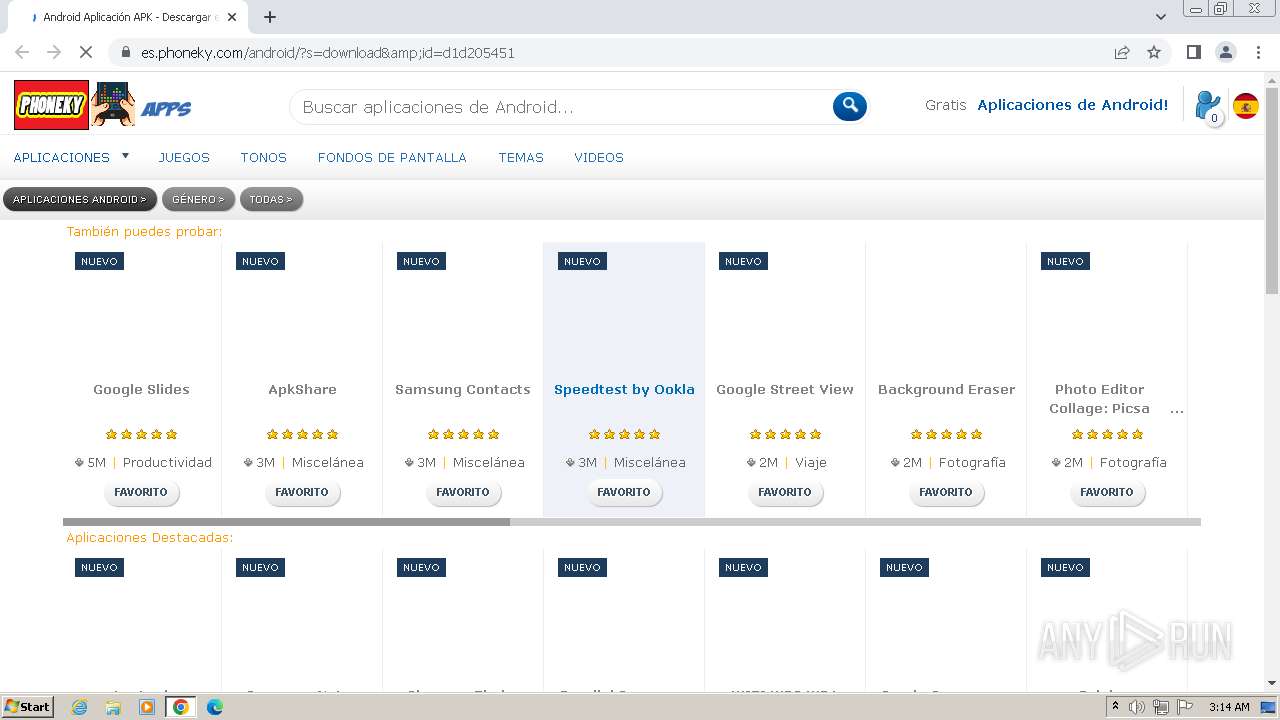This screenshot has height=720, width=1280.
Task: Favorite the Photo Editor Collage app
Action: (1107, 492)
